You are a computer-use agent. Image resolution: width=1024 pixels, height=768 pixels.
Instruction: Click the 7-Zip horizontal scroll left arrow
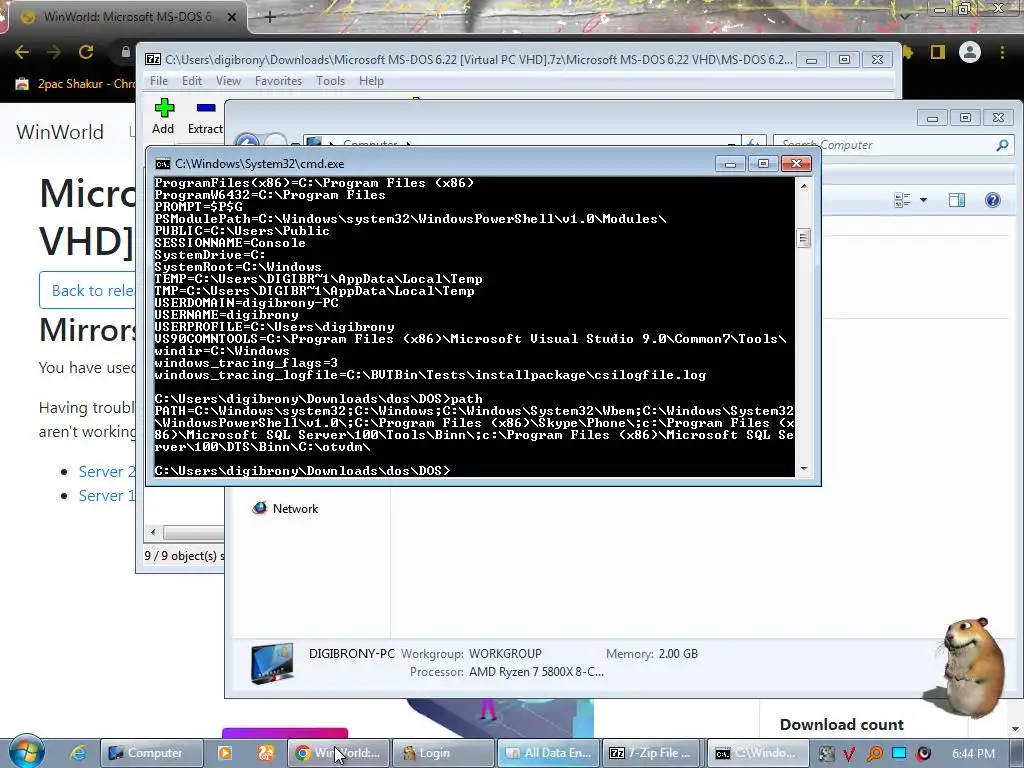tap(153, 532)
